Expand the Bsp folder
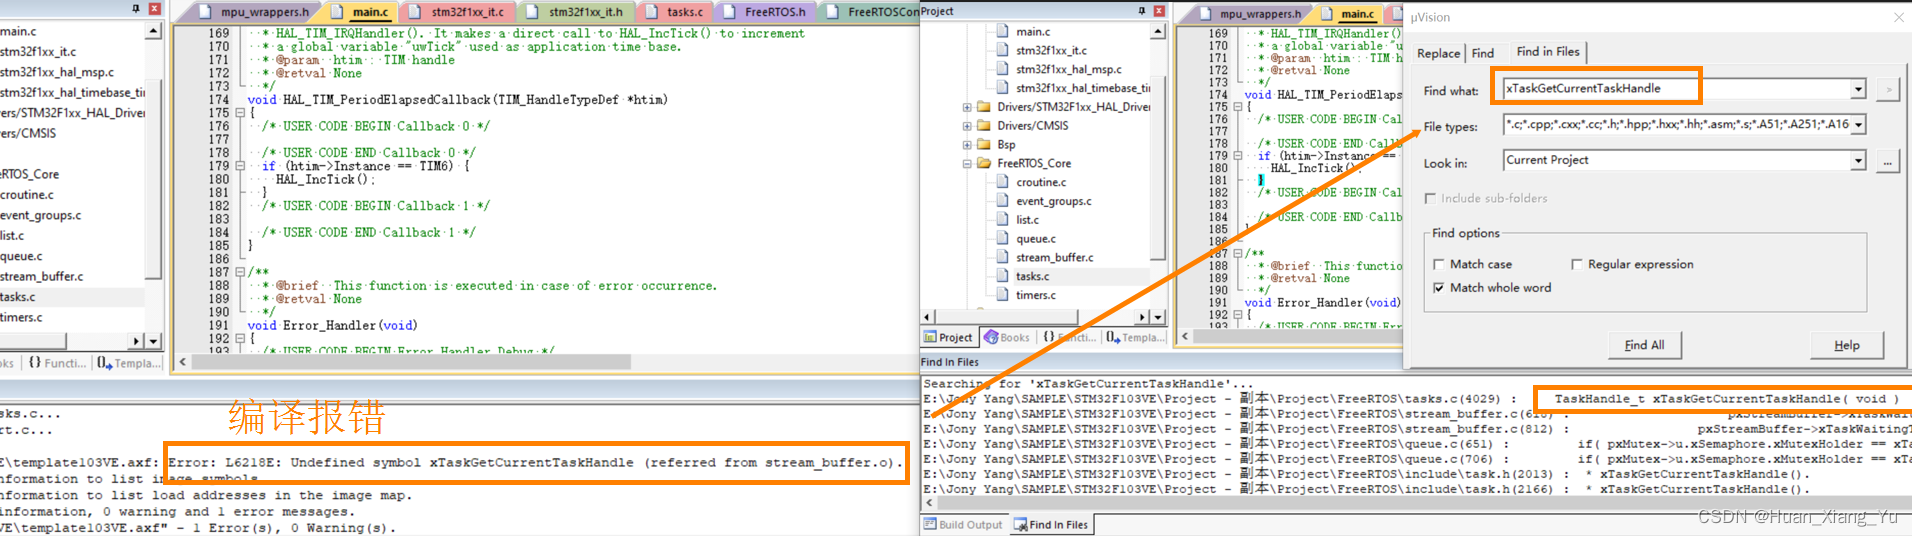The height and width of the screenshot is (536, 1912). [967, 145]
